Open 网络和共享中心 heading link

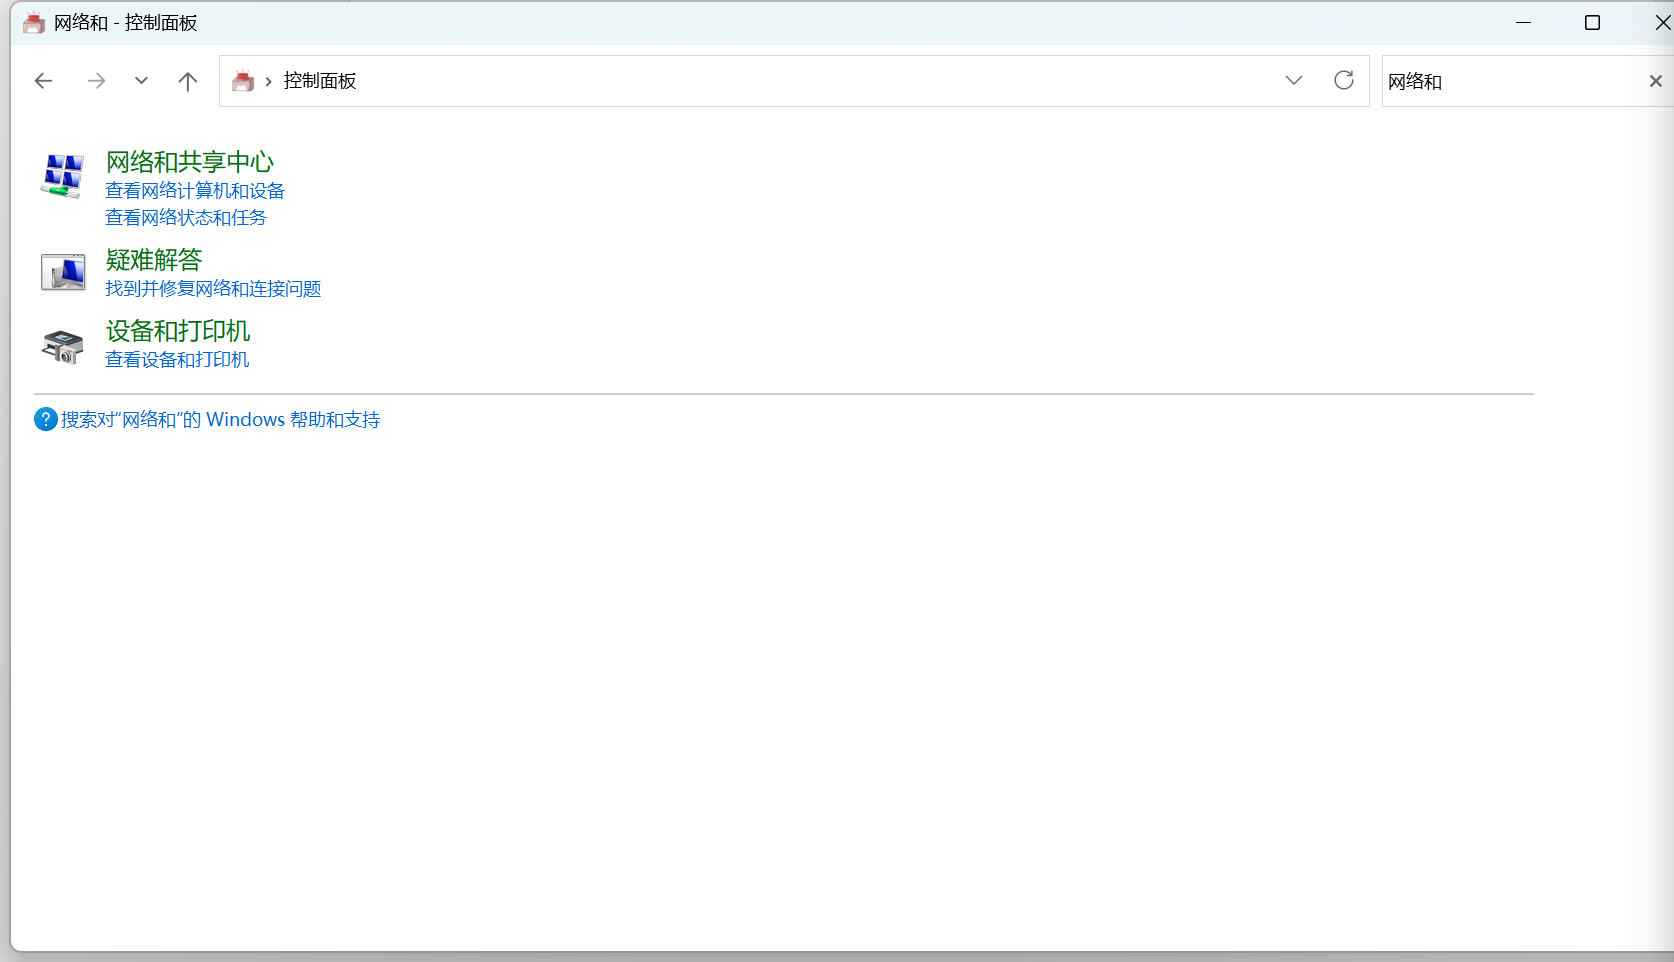pyautogui.click(x=190, y=162)
